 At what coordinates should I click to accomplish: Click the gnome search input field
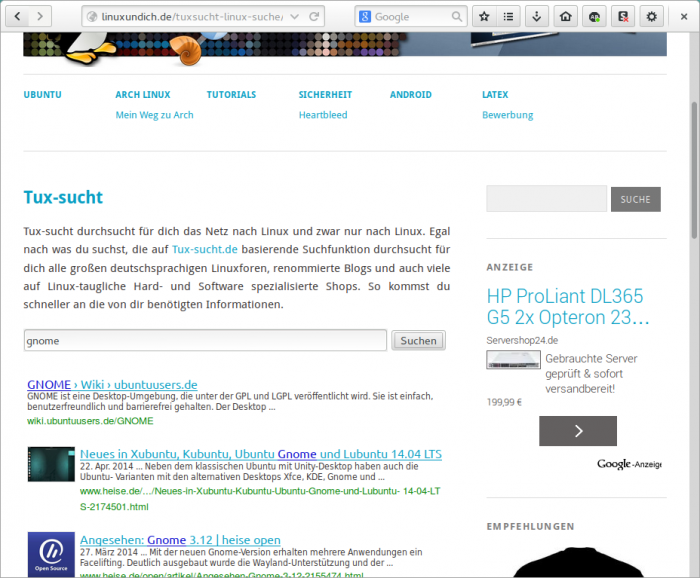tap(204, 340)
